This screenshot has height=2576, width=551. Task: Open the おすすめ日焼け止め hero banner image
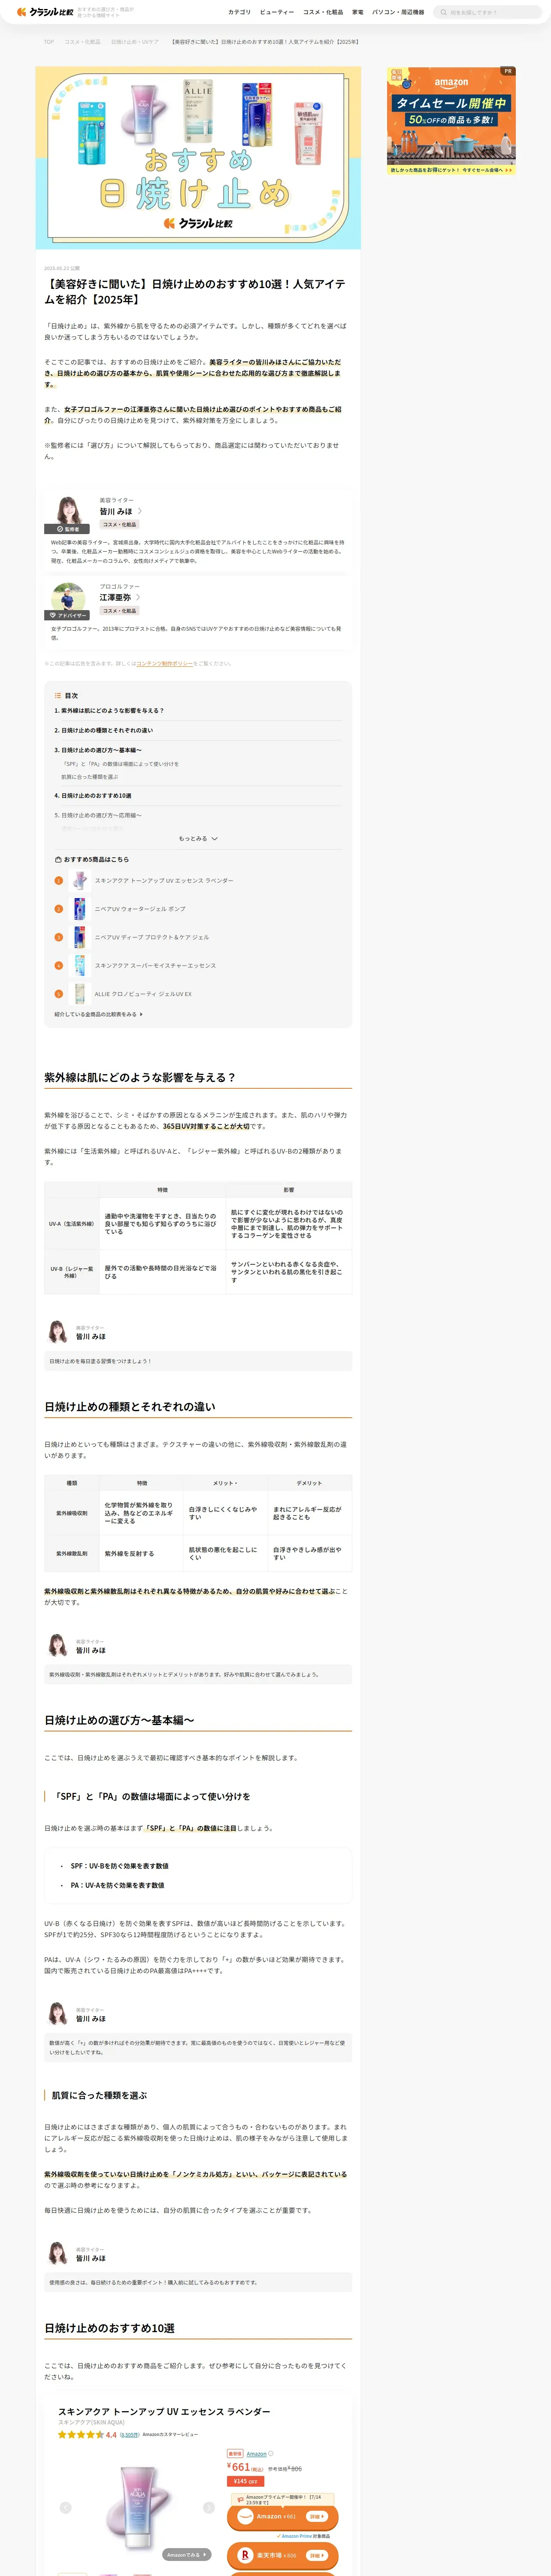click(198, 158)
